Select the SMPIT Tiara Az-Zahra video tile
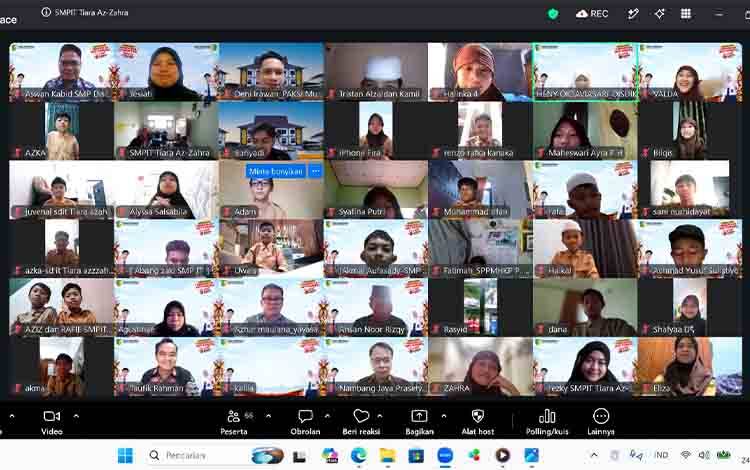 pyautogui.click(x=166, y=131)
